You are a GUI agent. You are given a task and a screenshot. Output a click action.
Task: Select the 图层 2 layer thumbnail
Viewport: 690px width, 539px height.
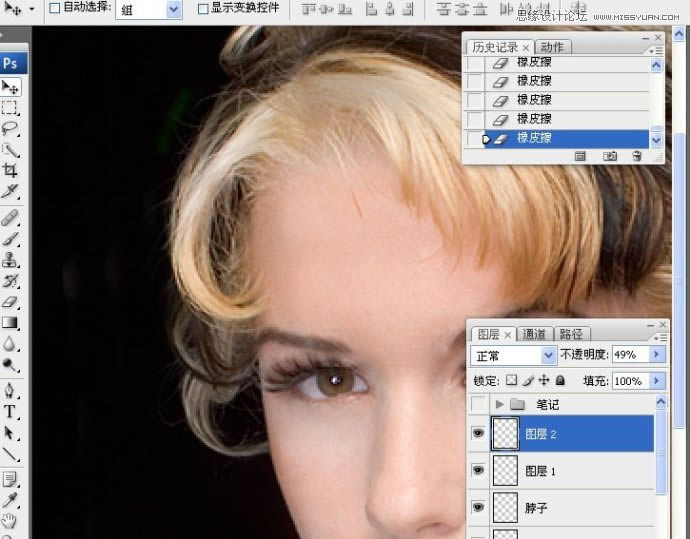coord(506,433)
